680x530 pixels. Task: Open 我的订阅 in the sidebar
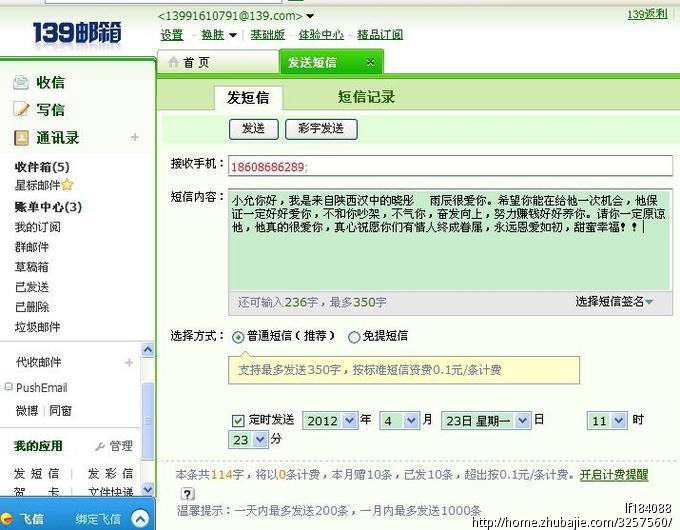pos(38,227)
